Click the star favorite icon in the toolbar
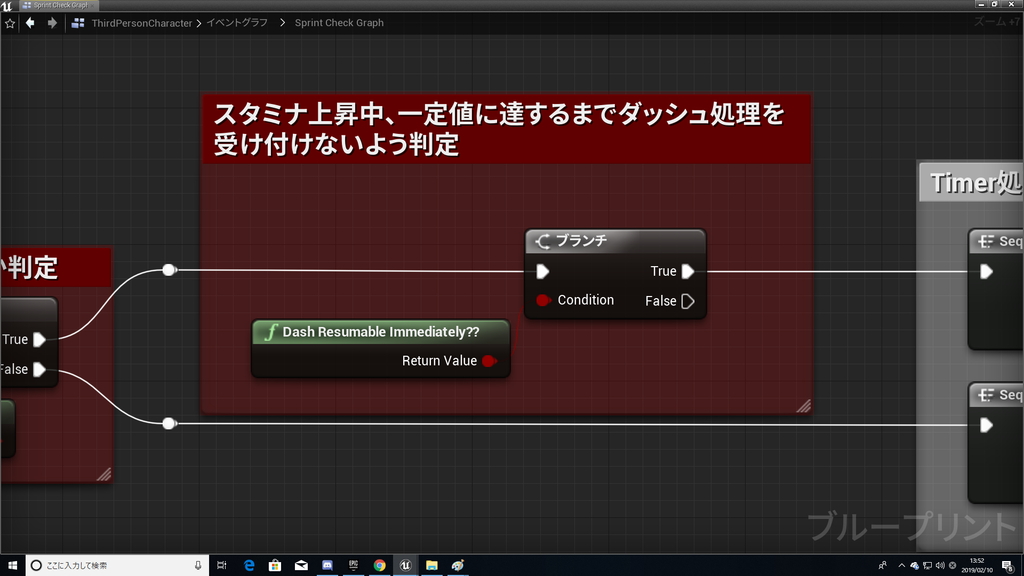Viewport: 1024px width, 576px height. tap(10, 22)
